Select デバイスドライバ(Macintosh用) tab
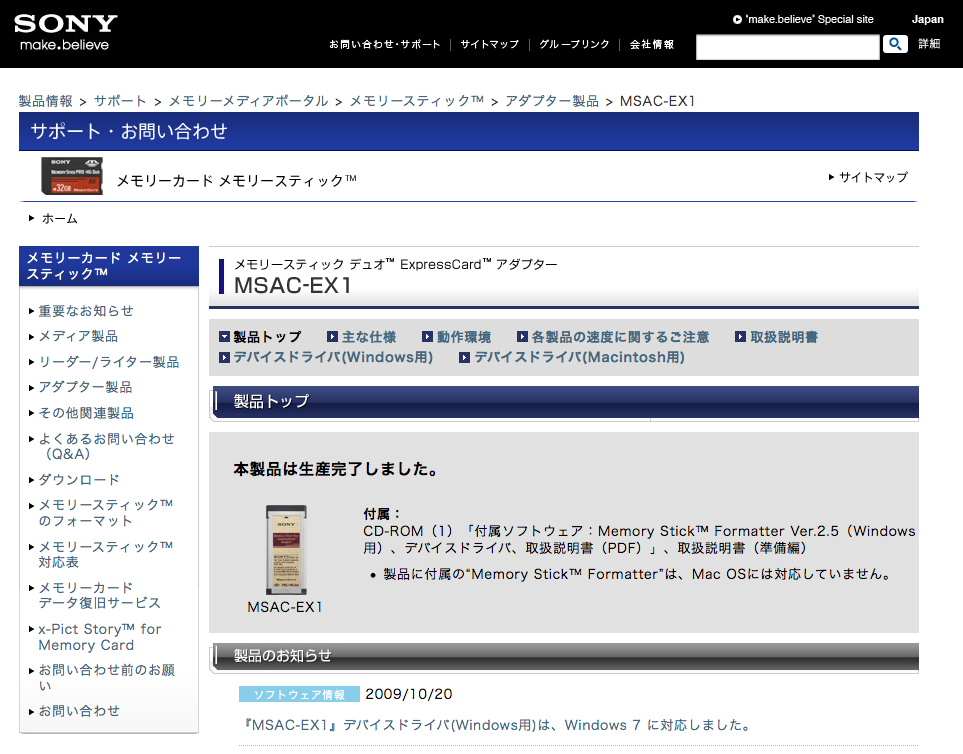Viewport: 963px width, 754px height. (579, 357)
